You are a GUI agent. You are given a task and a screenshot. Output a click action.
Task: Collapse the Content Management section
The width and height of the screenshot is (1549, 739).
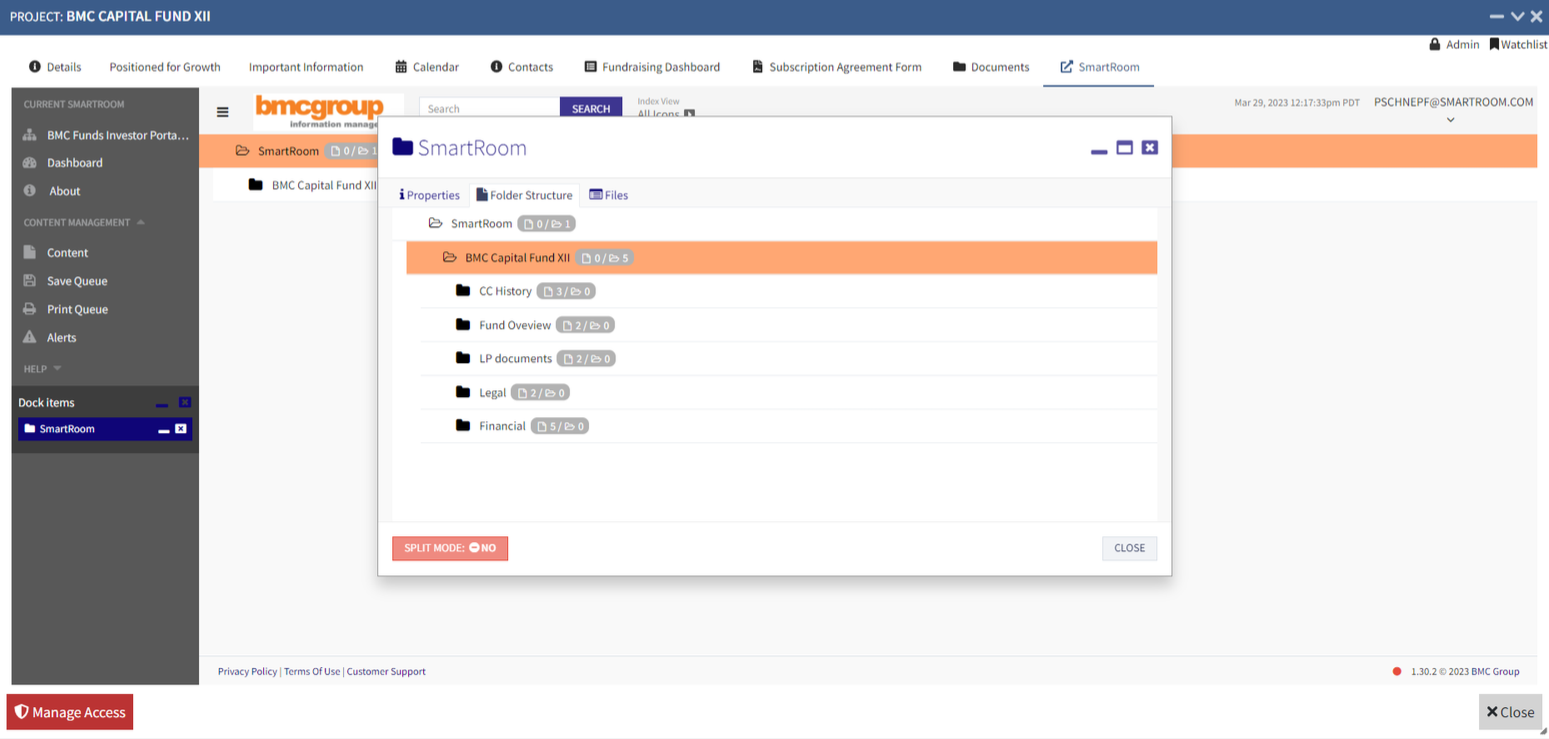tap(84, 222)
